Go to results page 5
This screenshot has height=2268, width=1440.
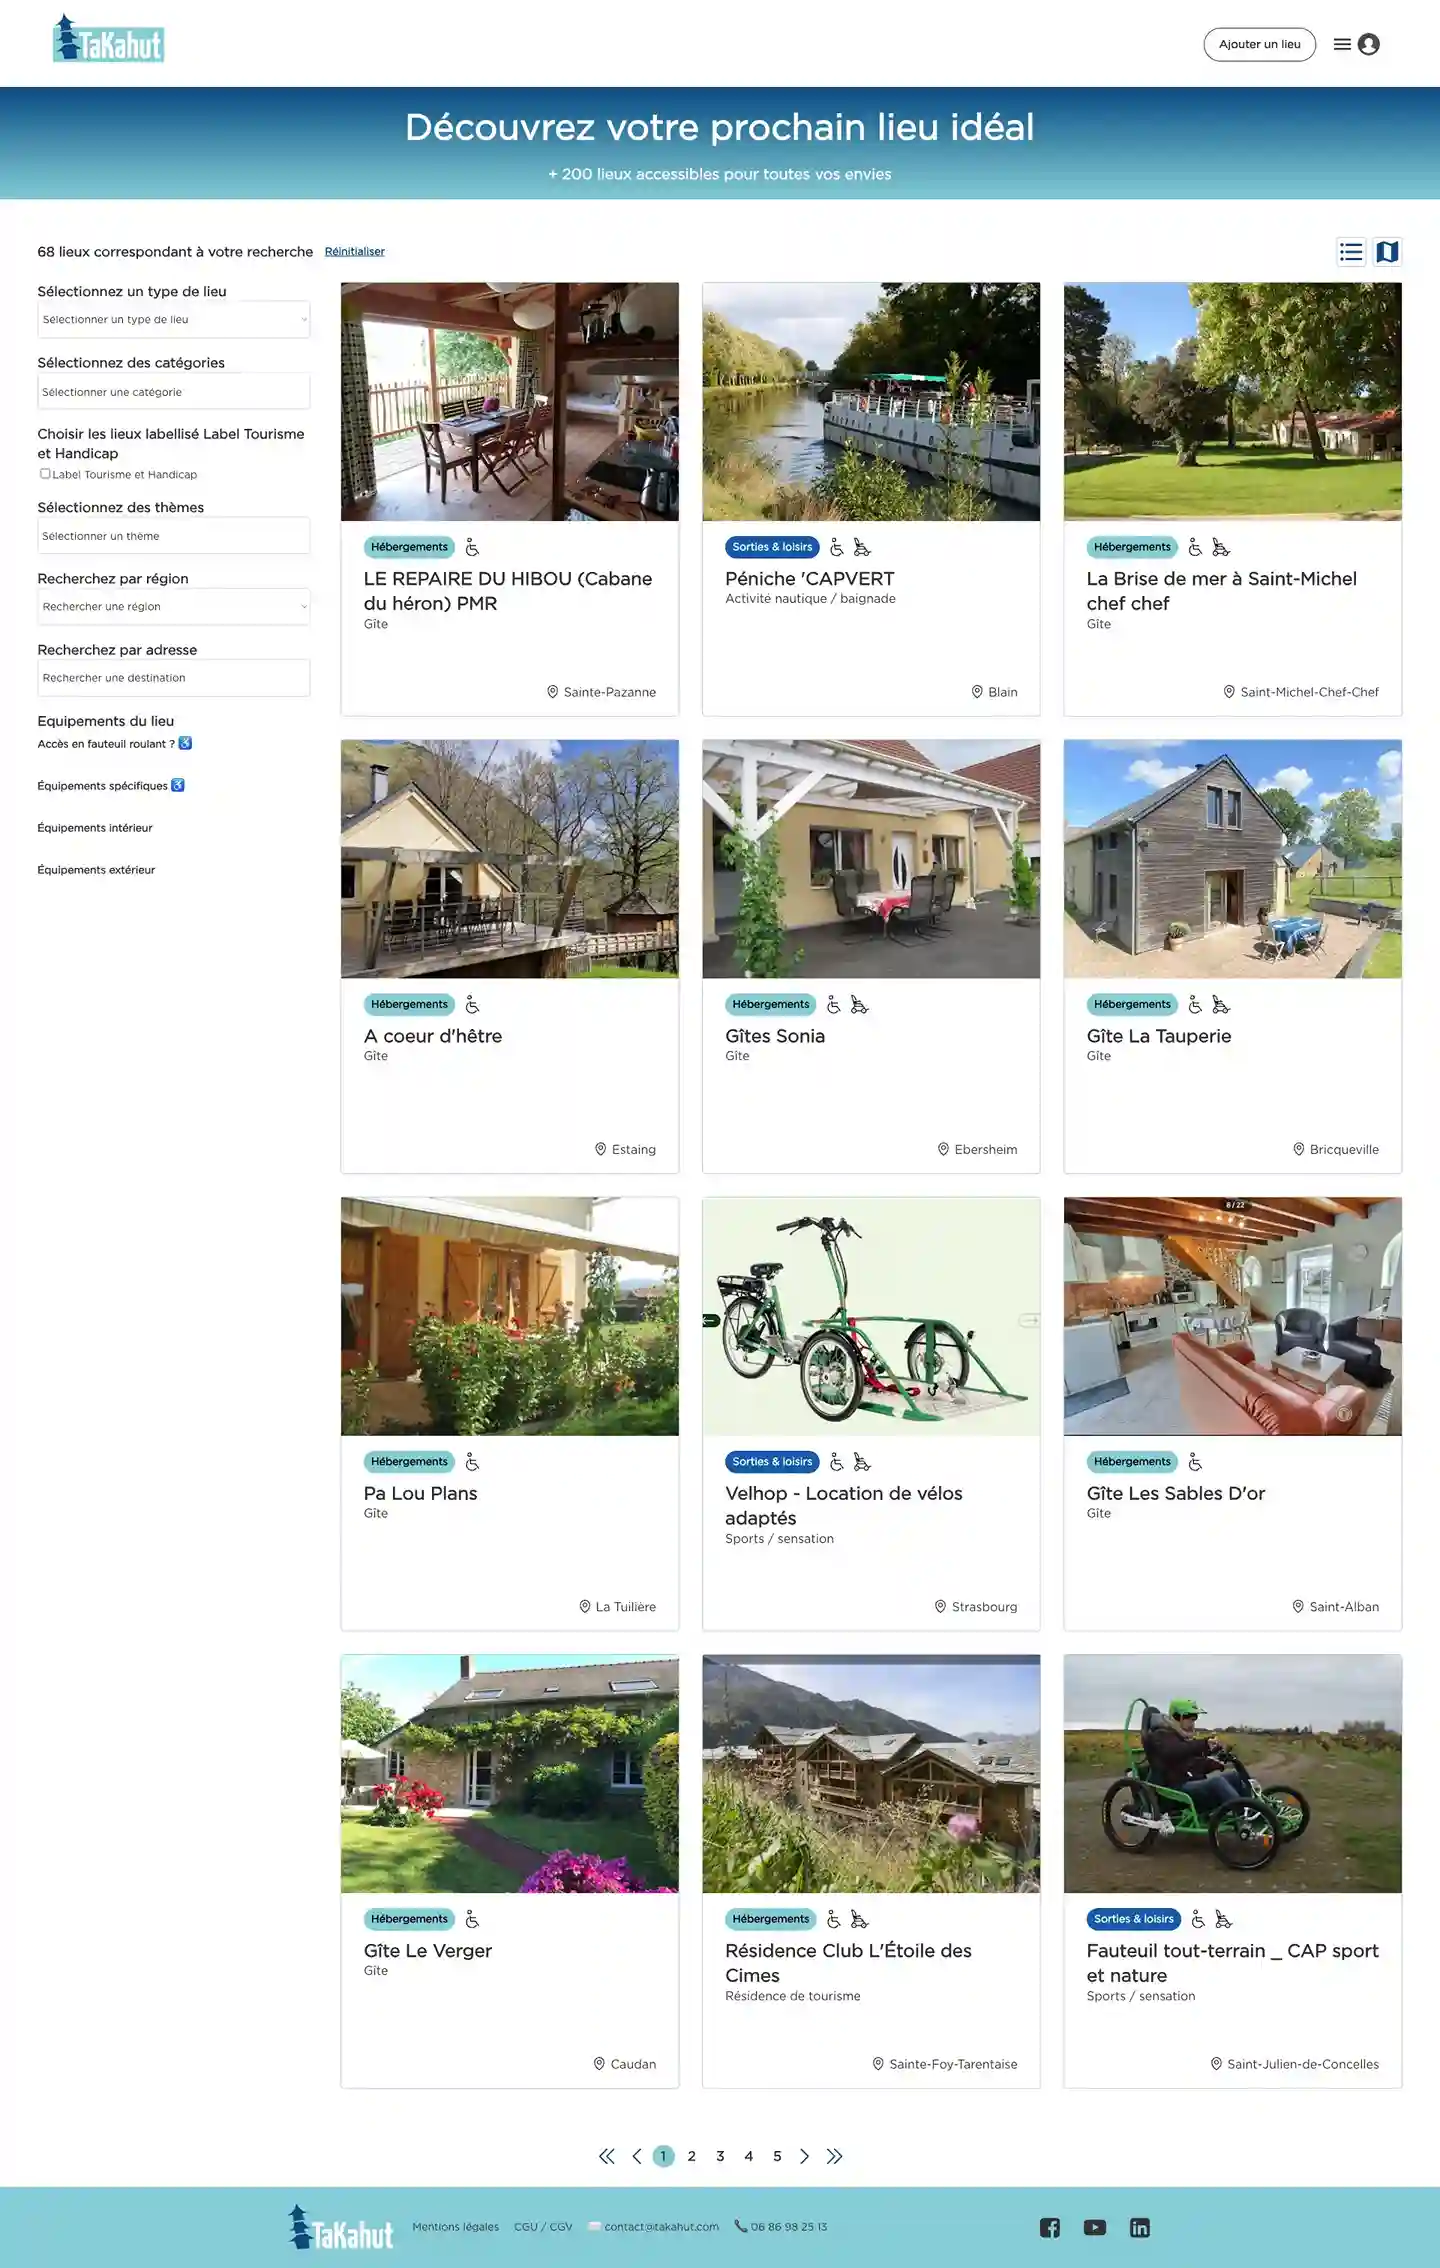click(777, 2156)
